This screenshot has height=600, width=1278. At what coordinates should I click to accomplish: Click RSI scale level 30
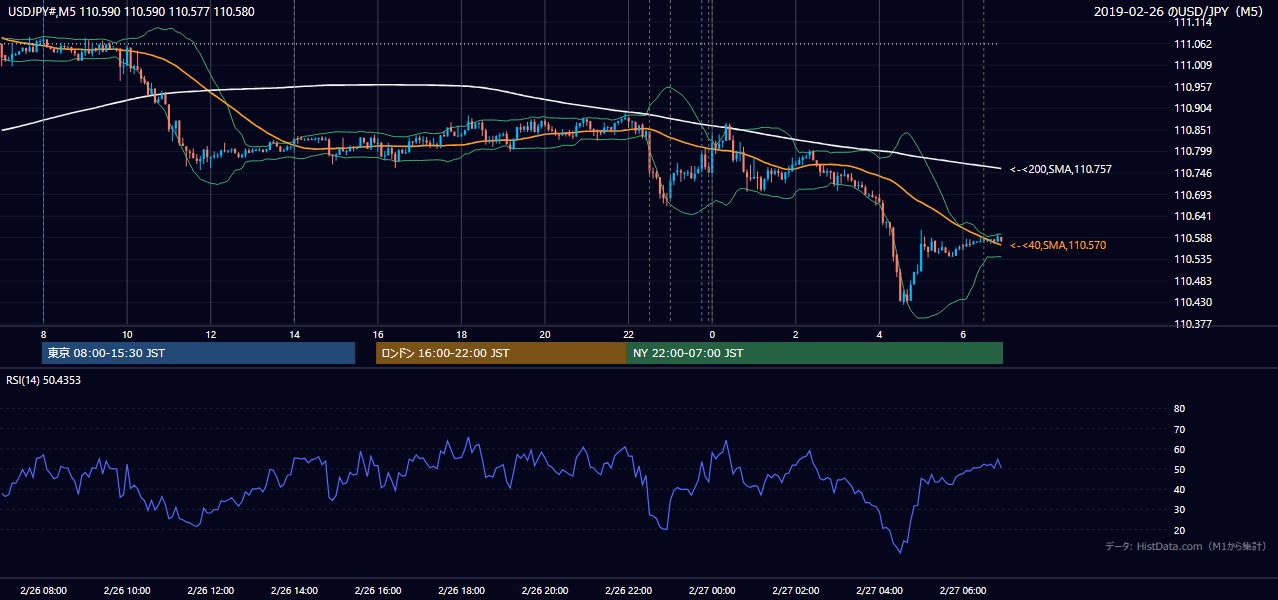tap(1179, 510)
